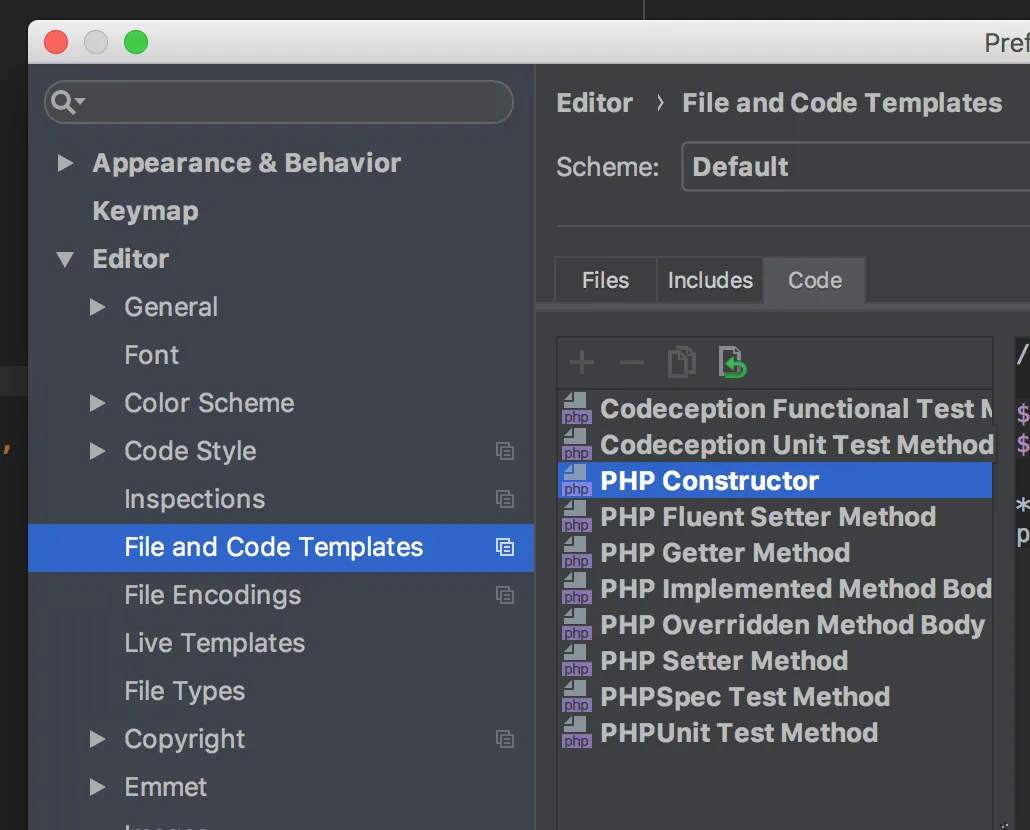Click the project-level icon beside File Encodings
1030x830 pixels.
click(x=505, y=595)
